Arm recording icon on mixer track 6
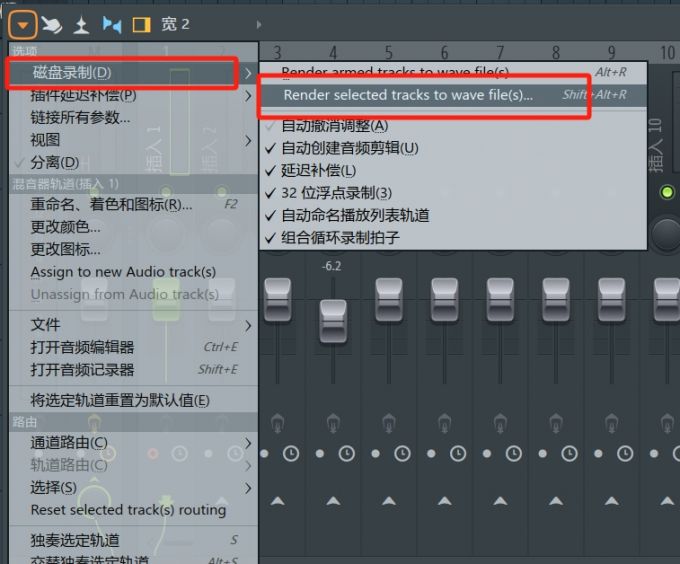This screenshot has height=564, width=680. coord(444,424)
